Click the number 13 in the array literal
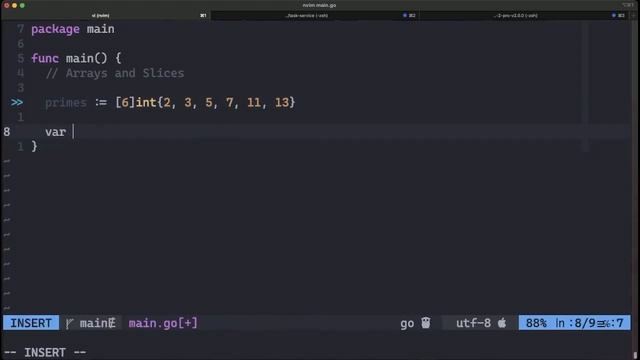The width and height of the screenshot is (640, 360). 282,102
